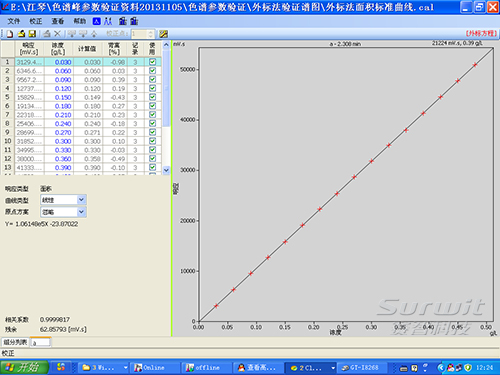Click the print icon in toolbar

[47, 34]
